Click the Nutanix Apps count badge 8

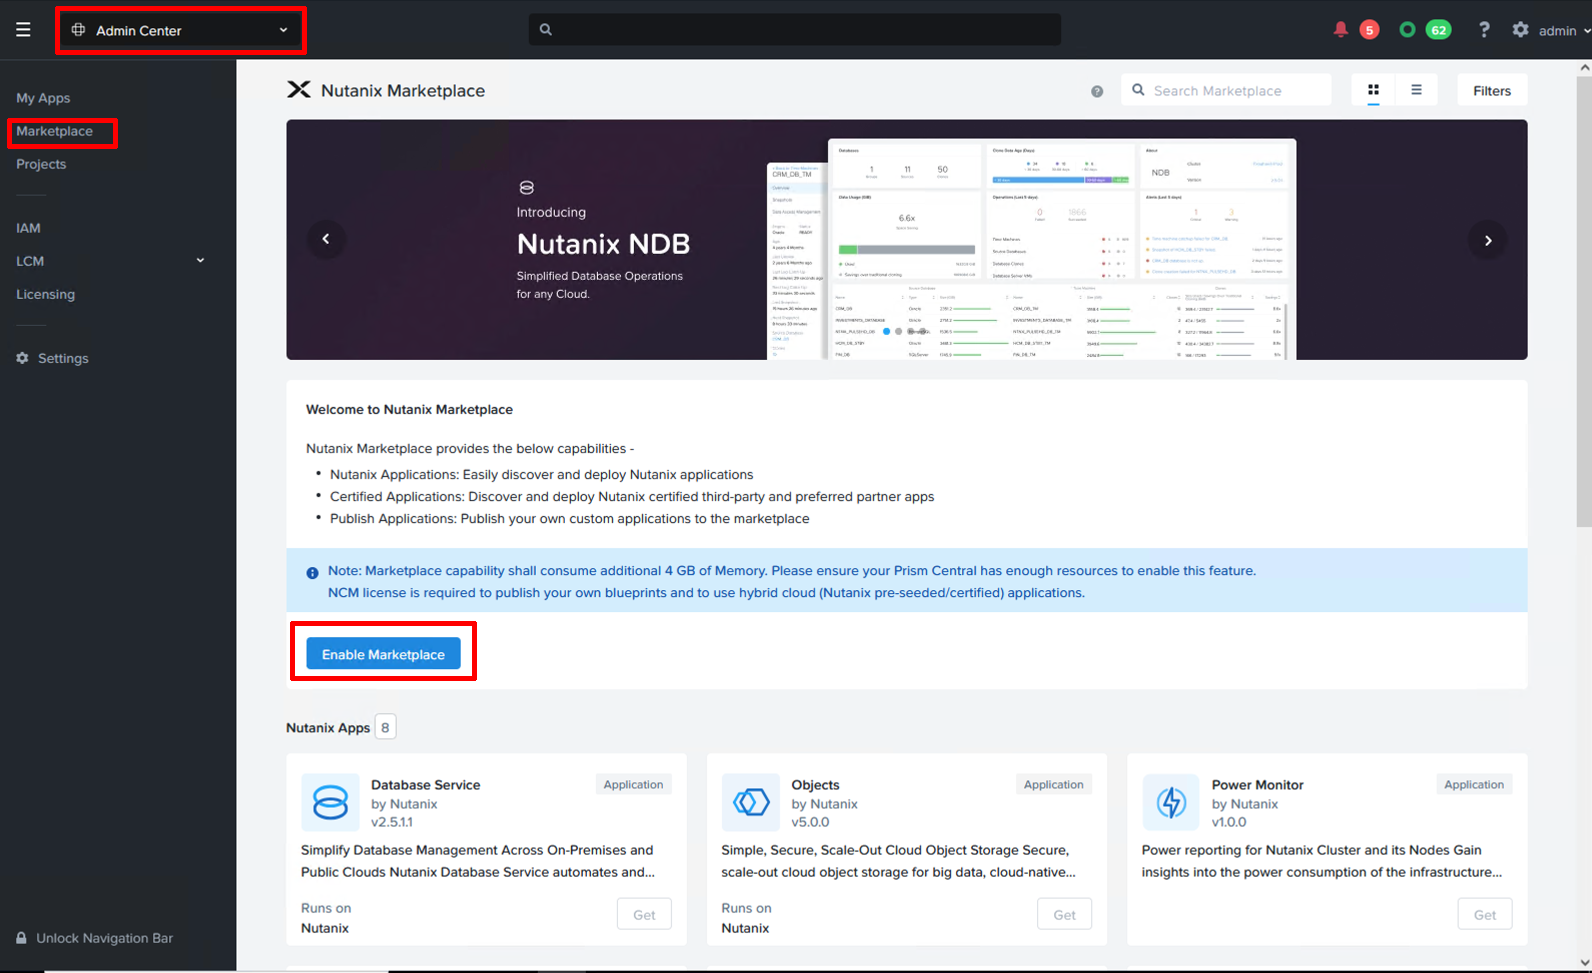tap(385, 727)
